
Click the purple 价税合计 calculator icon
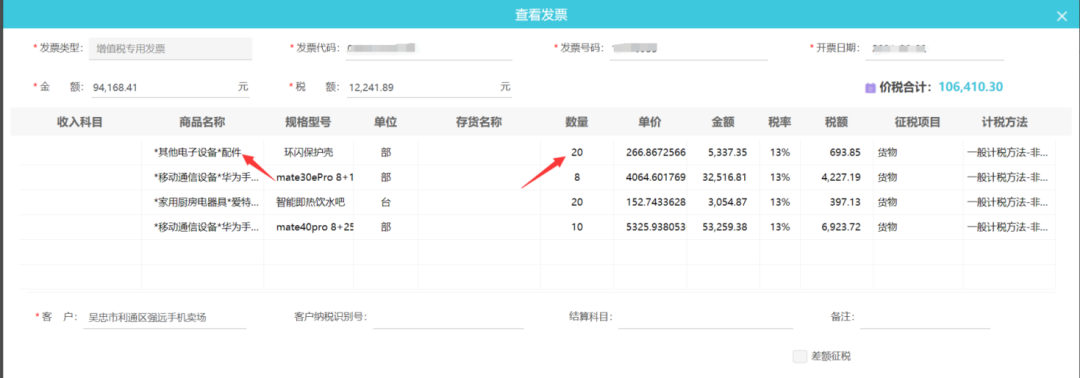coord(871,87)
